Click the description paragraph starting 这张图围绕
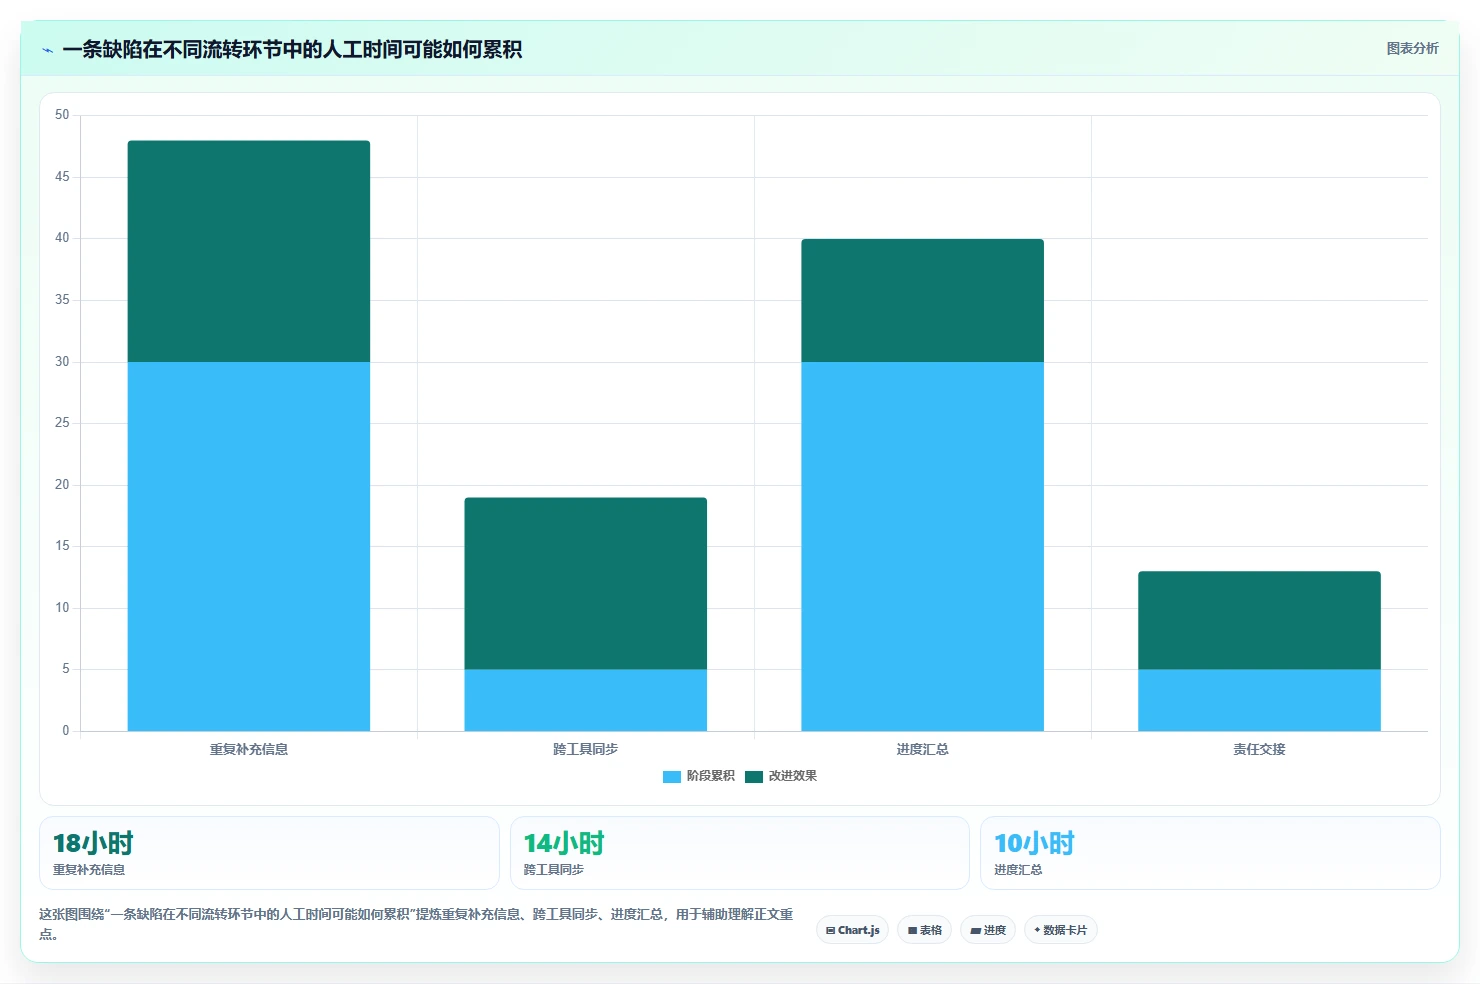The width and height of the screenshot is (1480, 984). pyautogui.click(x=416, y=924)
